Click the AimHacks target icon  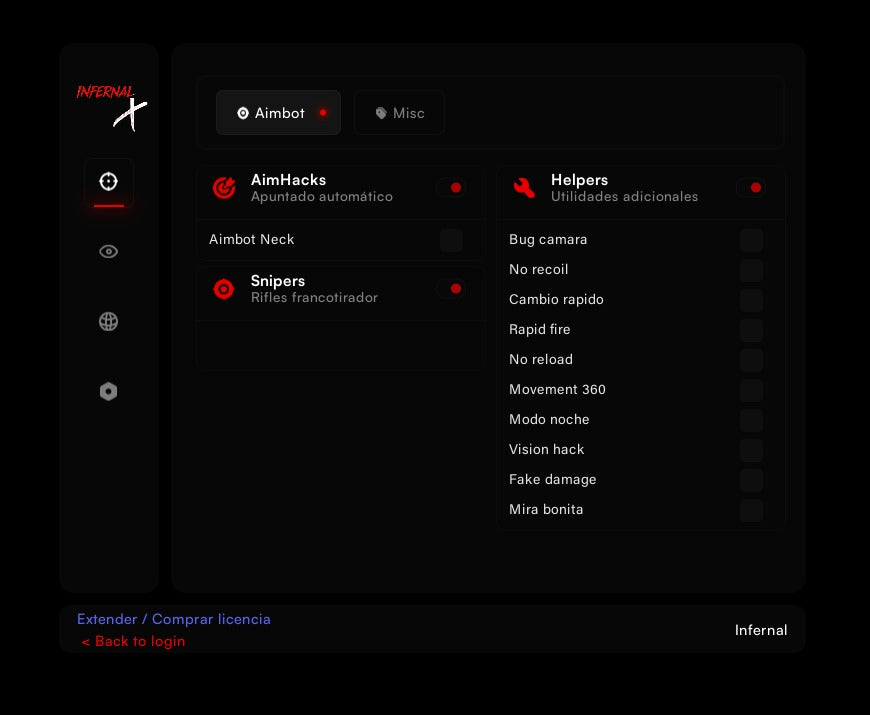[x=224, y=188]
